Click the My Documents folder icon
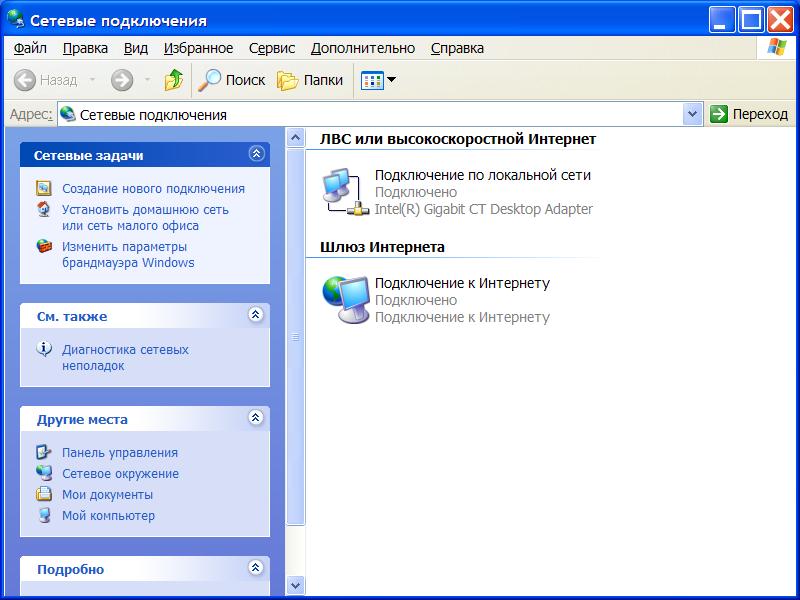The image size is (800, 600). 44,494
